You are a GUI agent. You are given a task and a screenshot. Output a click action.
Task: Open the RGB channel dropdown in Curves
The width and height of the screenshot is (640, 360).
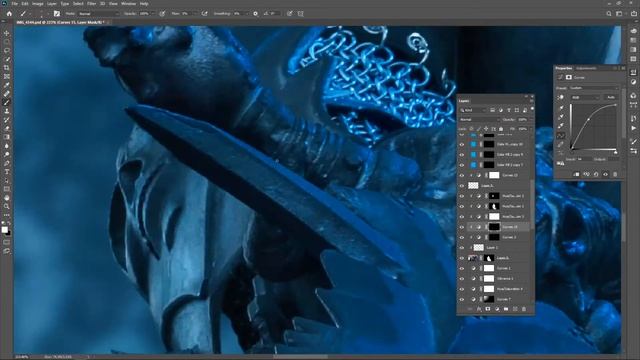tap(585, 98)
